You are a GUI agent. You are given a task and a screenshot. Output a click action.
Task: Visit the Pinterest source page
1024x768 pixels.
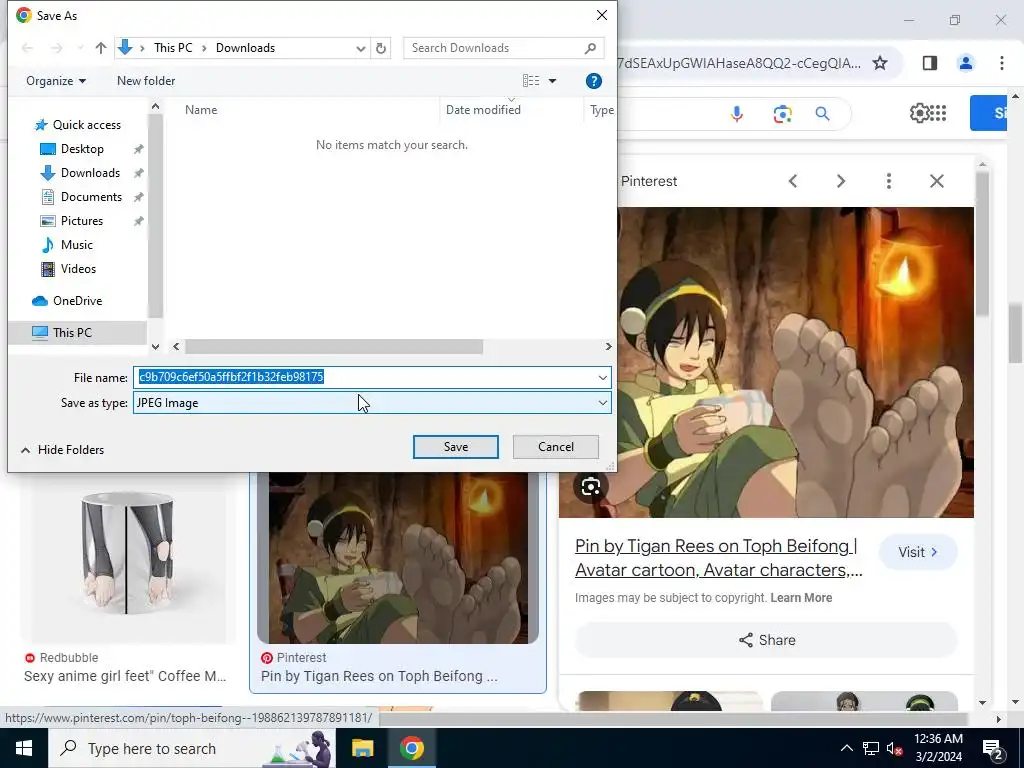click(918, 552)
